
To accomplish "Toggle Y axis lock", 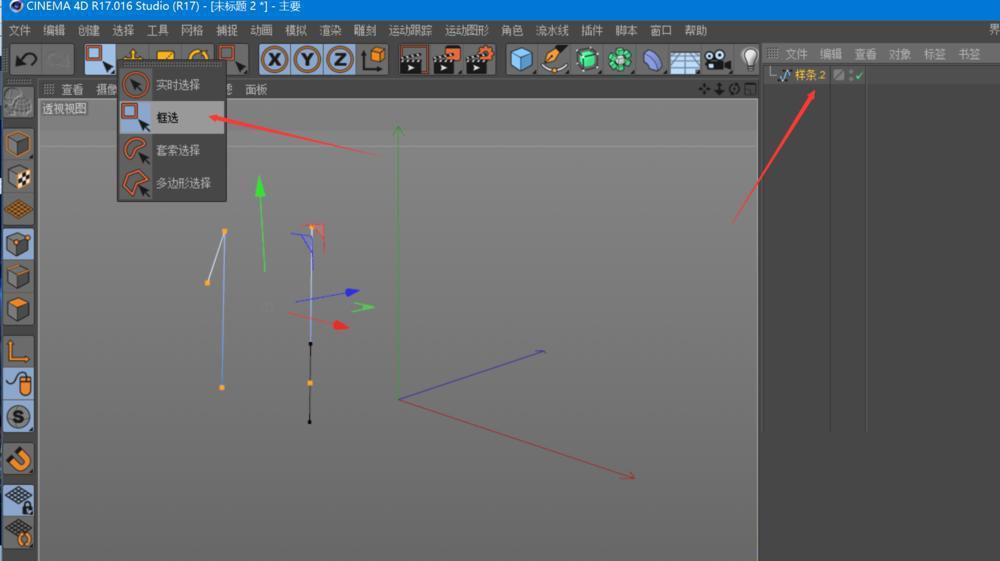I will click(x=307, y=60).
